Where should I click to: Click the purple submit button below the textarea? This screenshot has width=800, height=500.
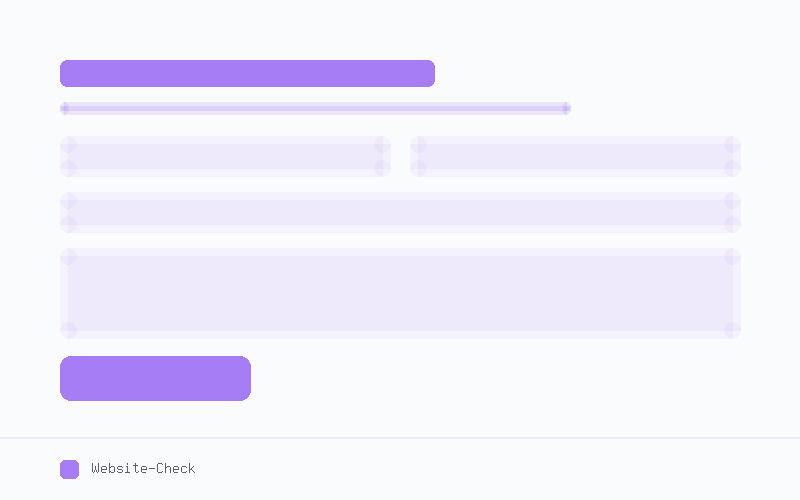pos(156,379)
